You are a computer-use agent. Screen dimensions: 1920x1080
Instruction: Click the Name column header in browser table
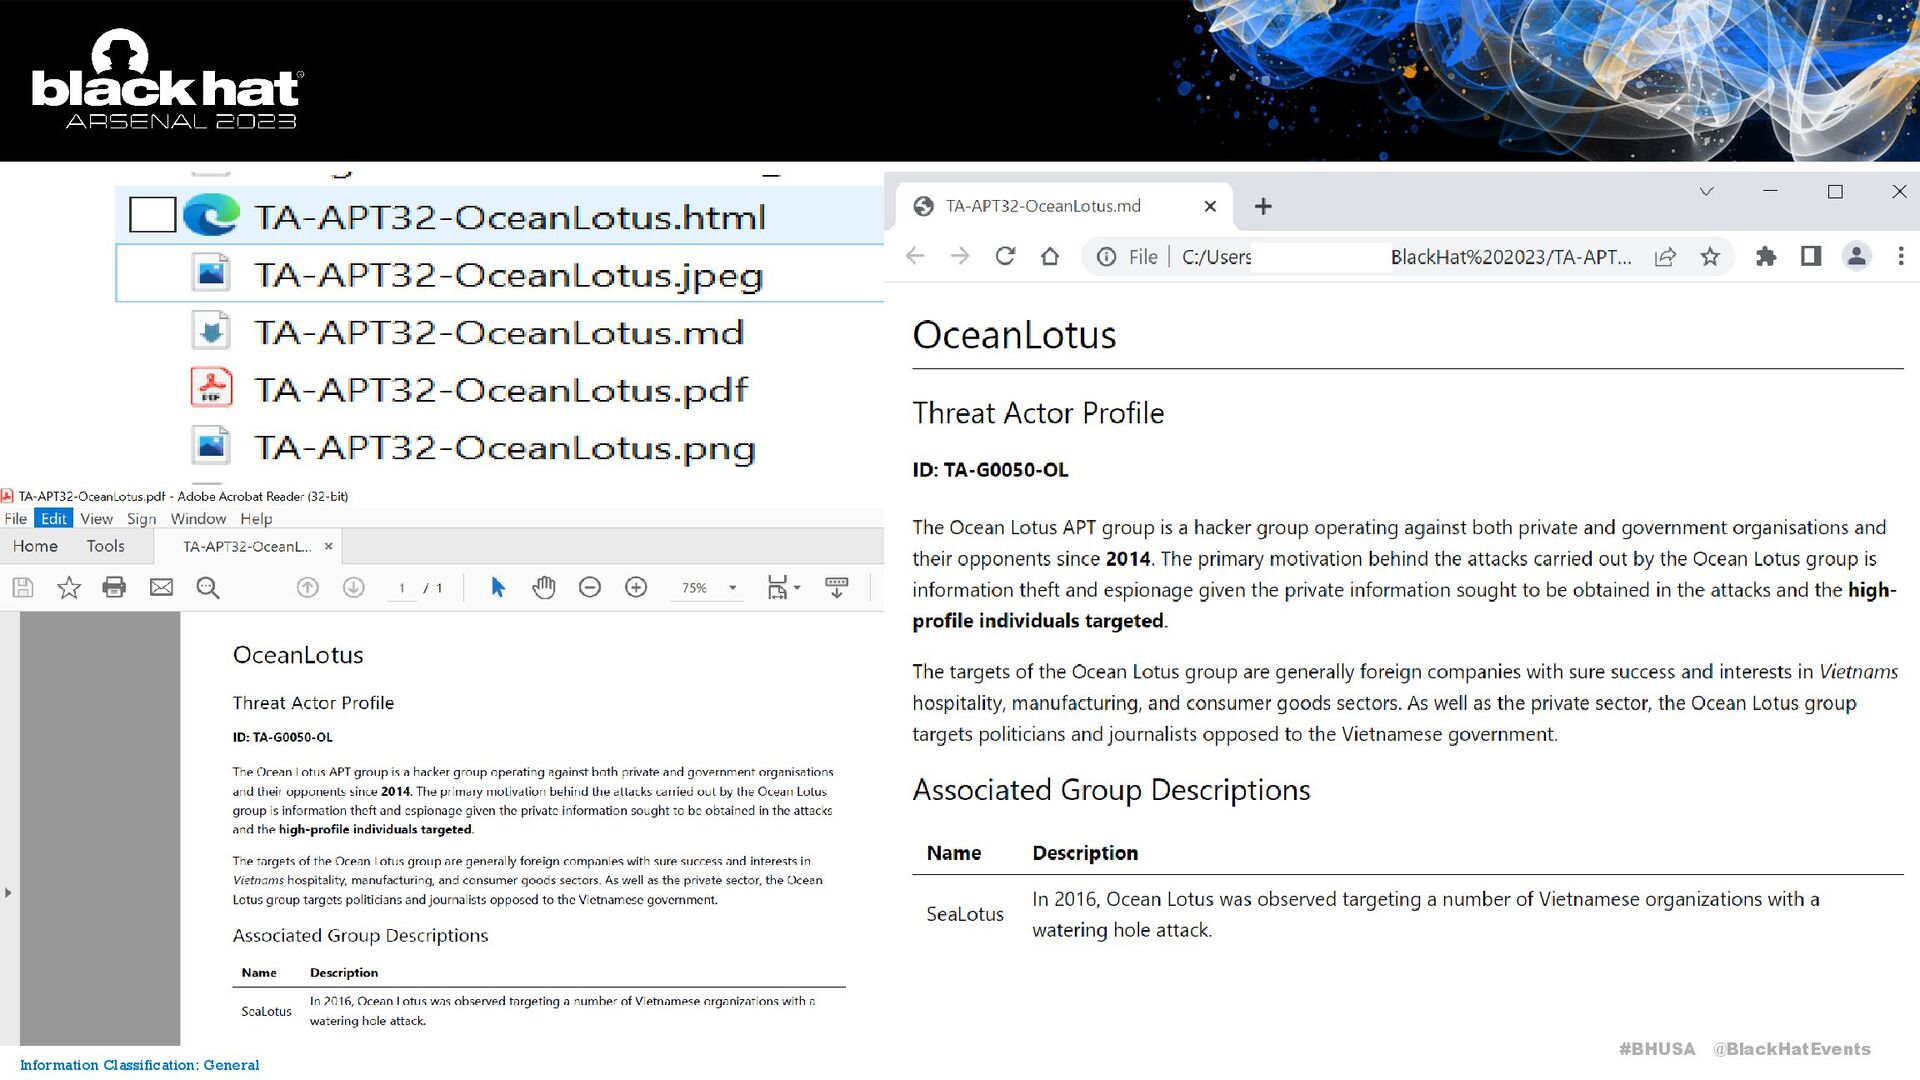(x=954, y=853)
